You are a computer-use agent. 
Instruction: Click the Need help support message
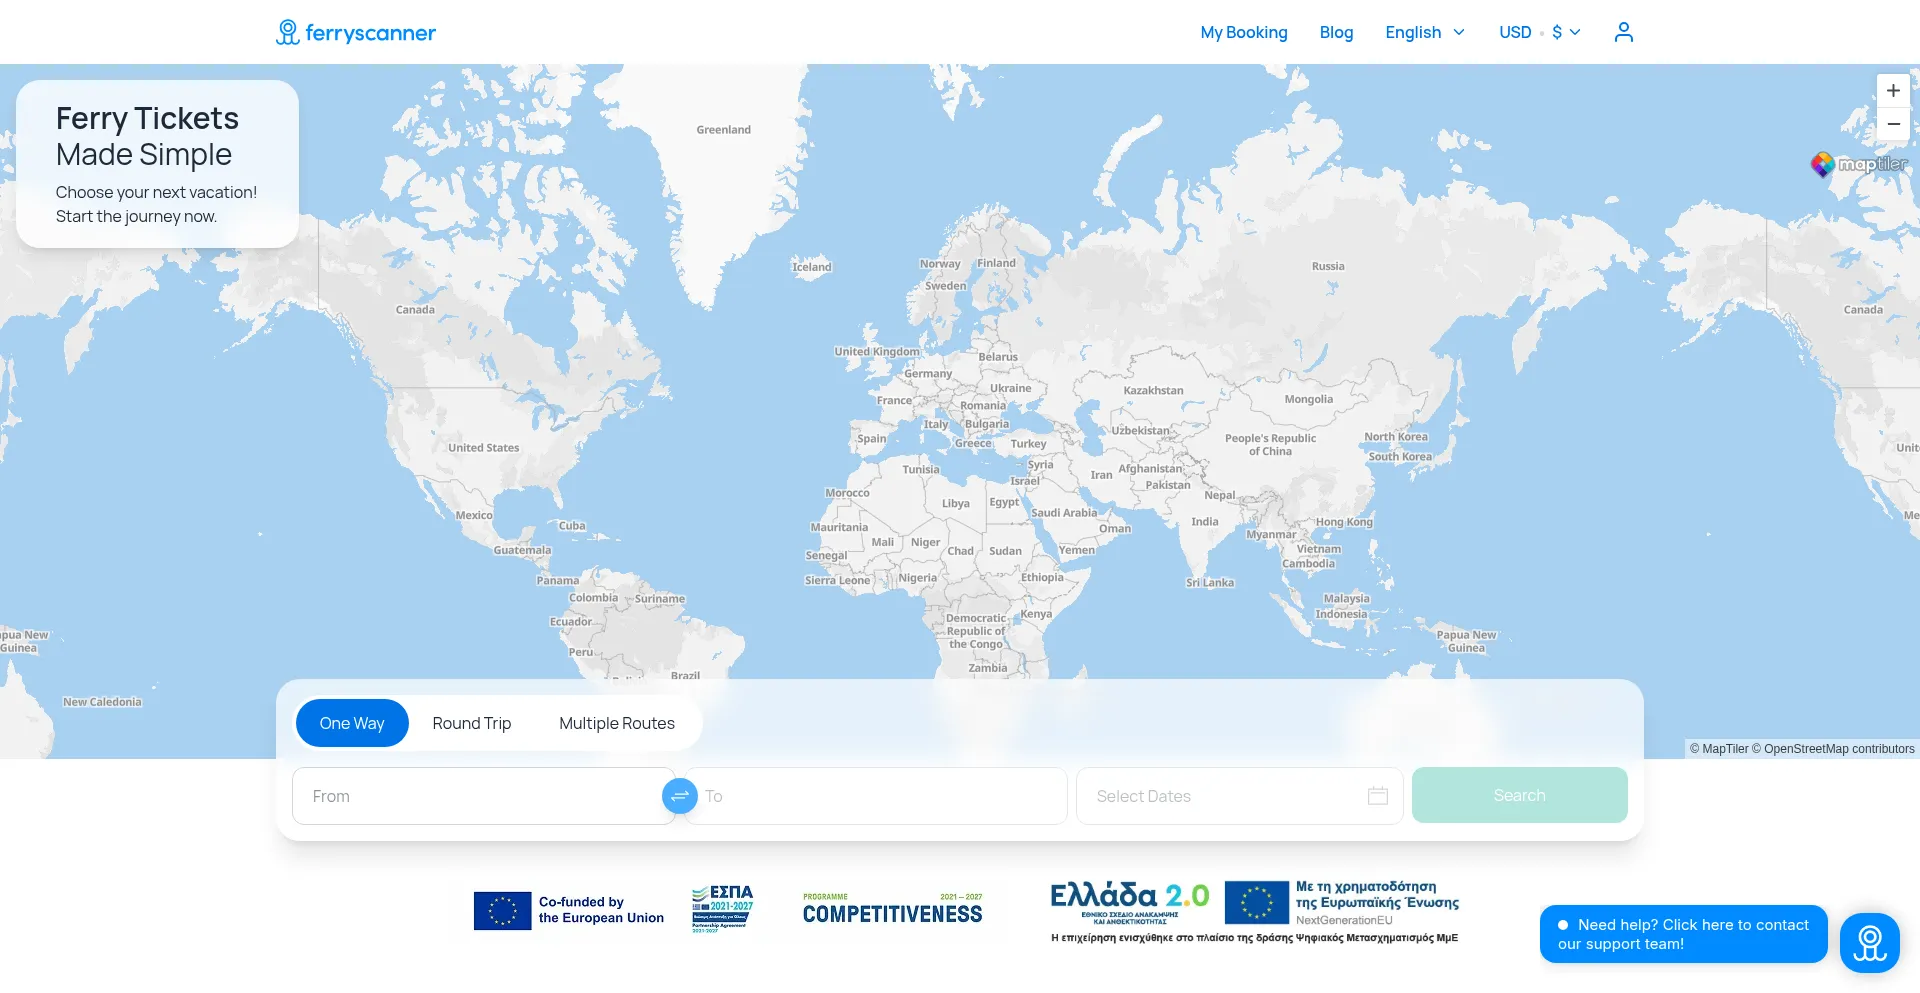coord(1683,934)
